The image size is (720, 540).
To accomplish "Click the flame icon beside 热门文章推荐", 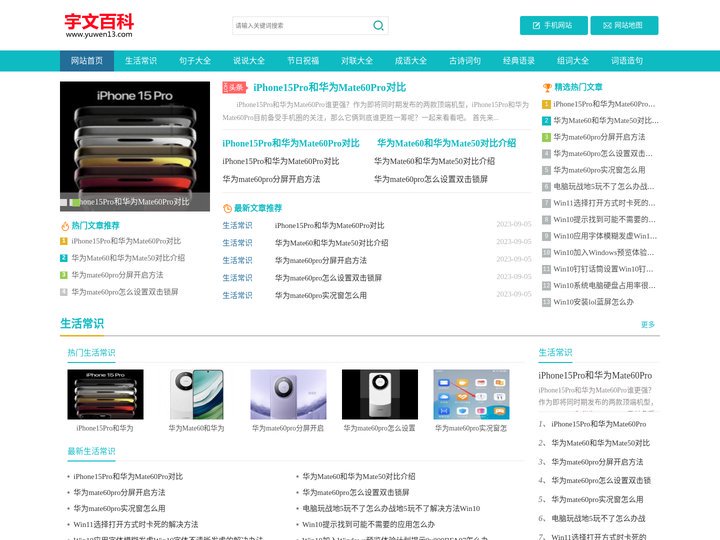I will click(x=65, y=226).
